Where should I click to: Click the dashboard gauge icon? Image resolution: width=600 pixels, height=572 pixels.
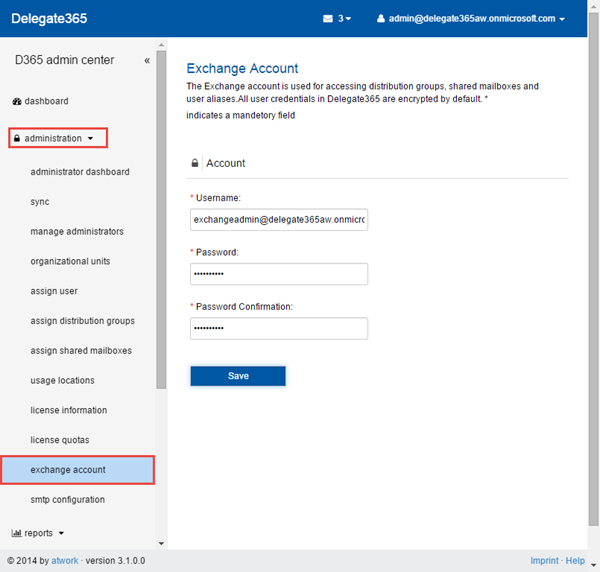(16, 102)
